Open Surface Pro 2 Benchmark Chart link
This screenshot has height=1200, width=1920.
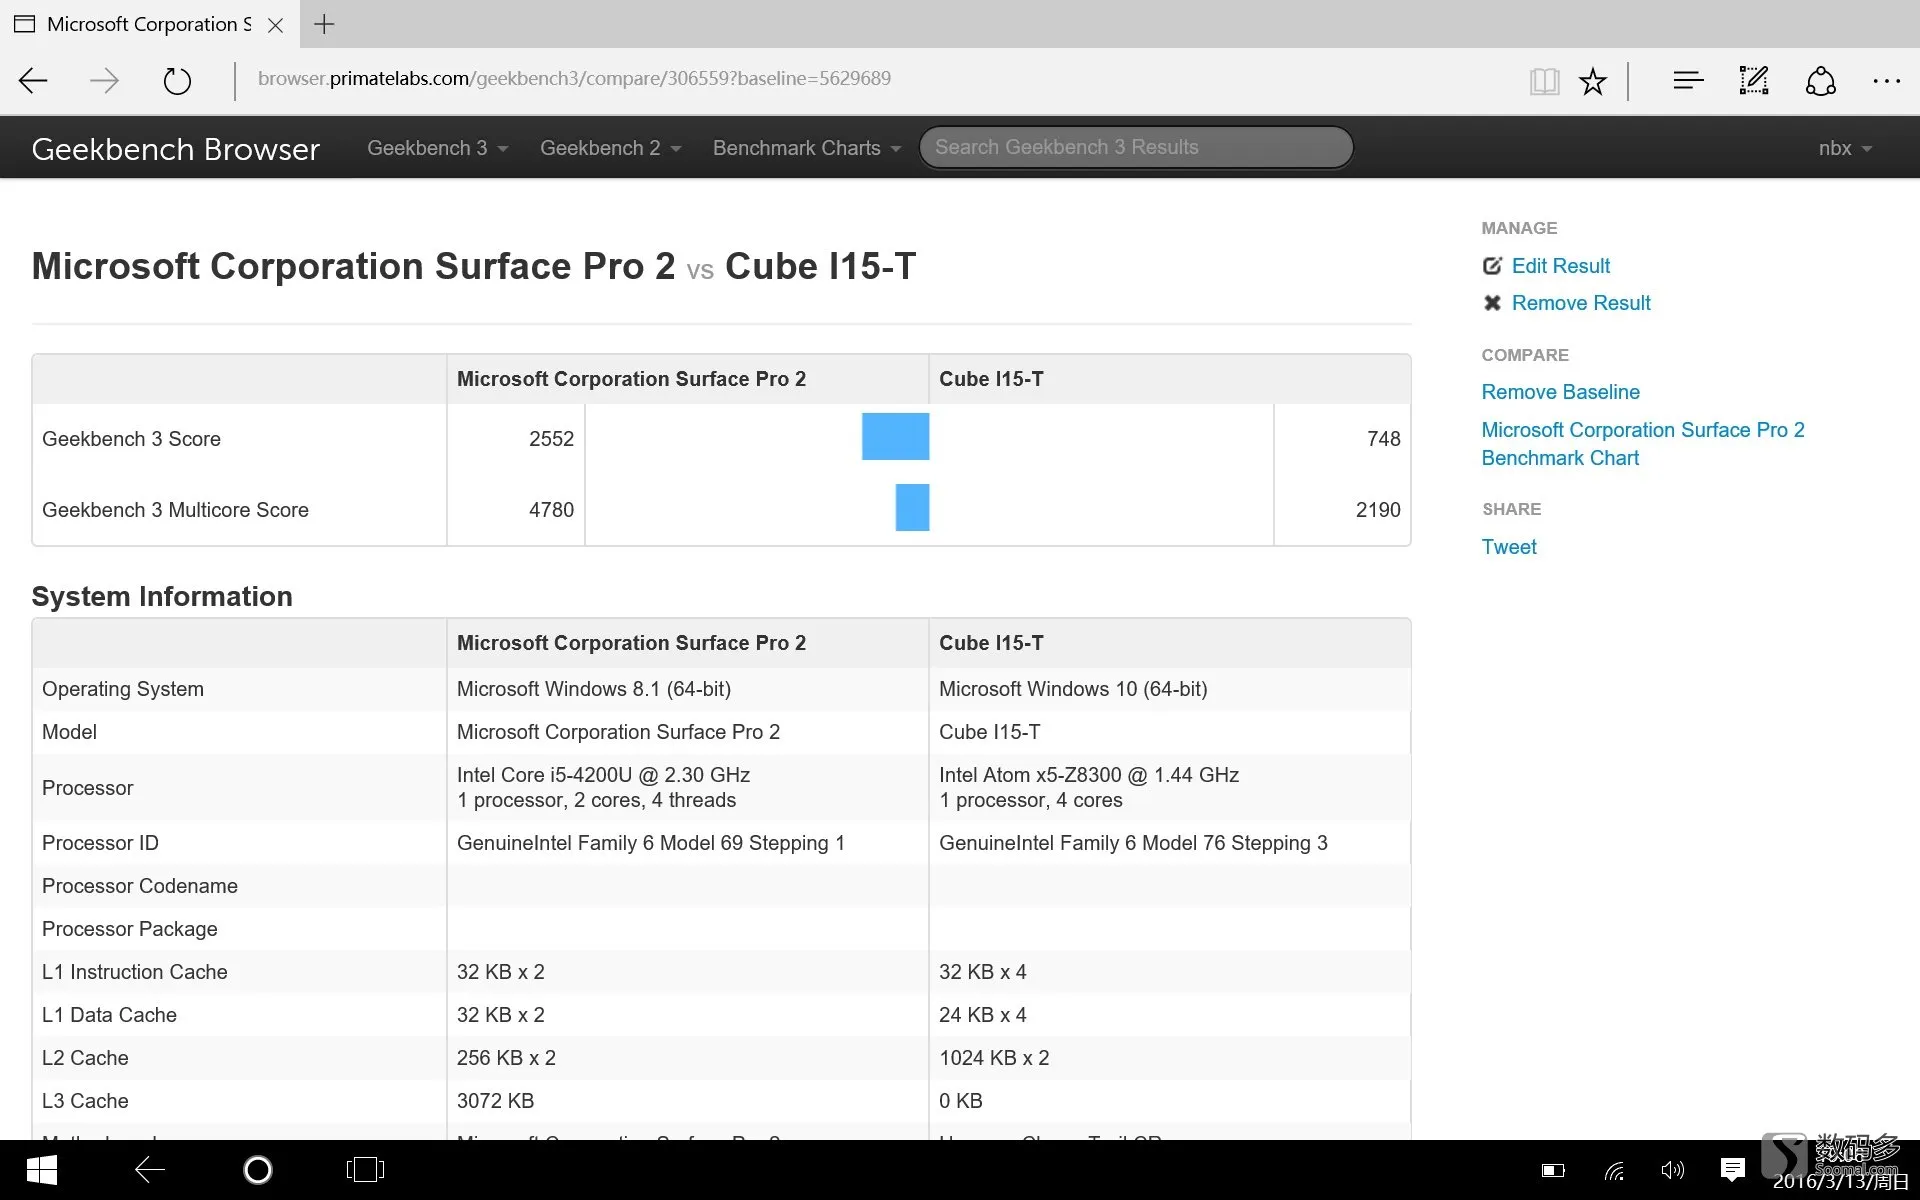click(x=1642, y=444)
